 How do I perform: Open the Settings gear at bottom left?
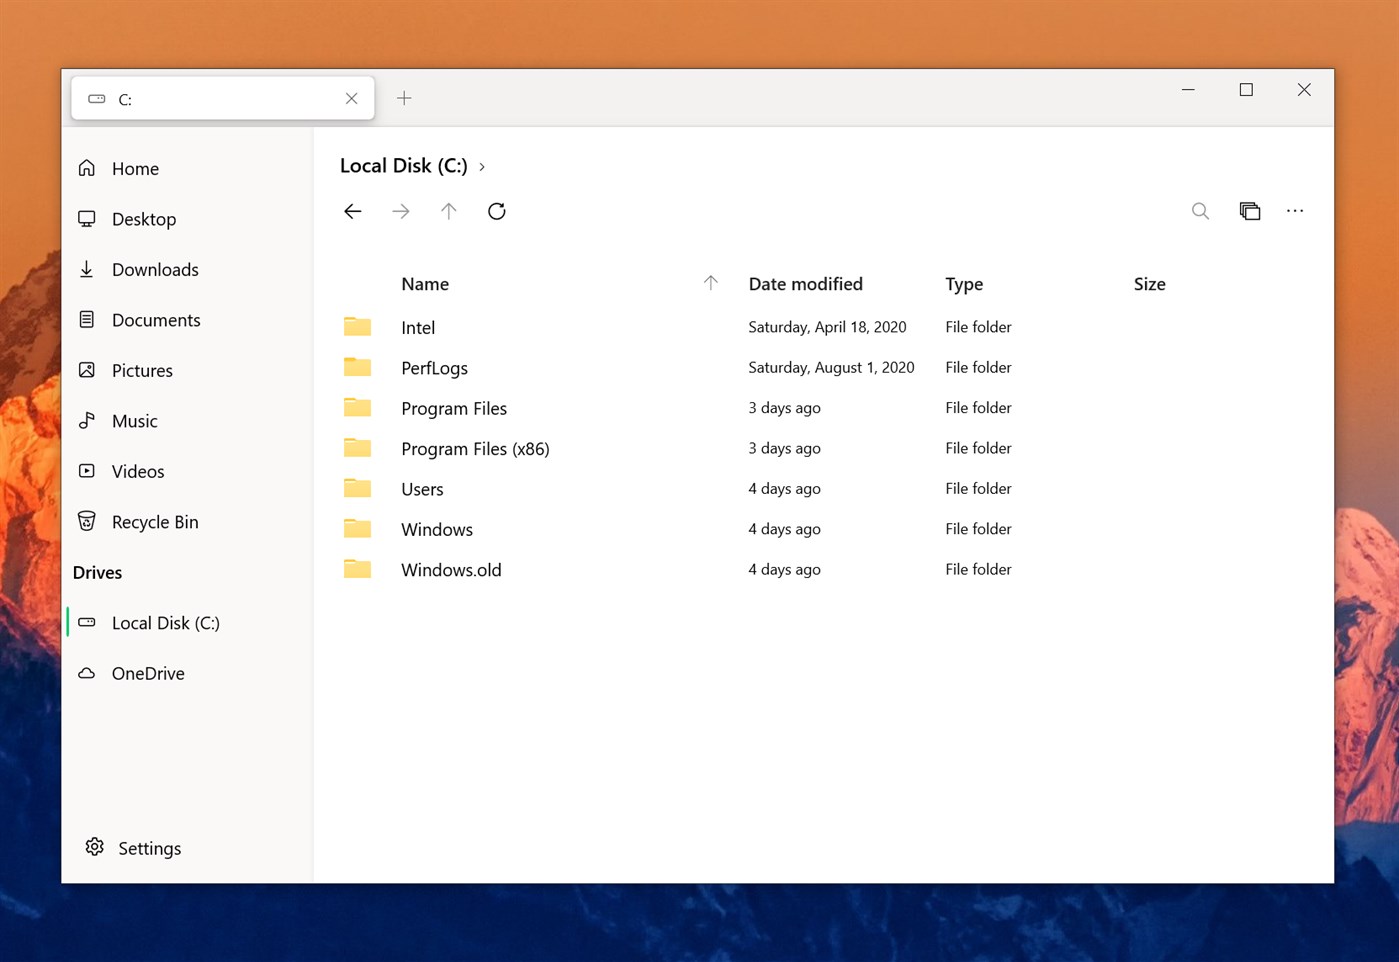[x=94, y=847]
